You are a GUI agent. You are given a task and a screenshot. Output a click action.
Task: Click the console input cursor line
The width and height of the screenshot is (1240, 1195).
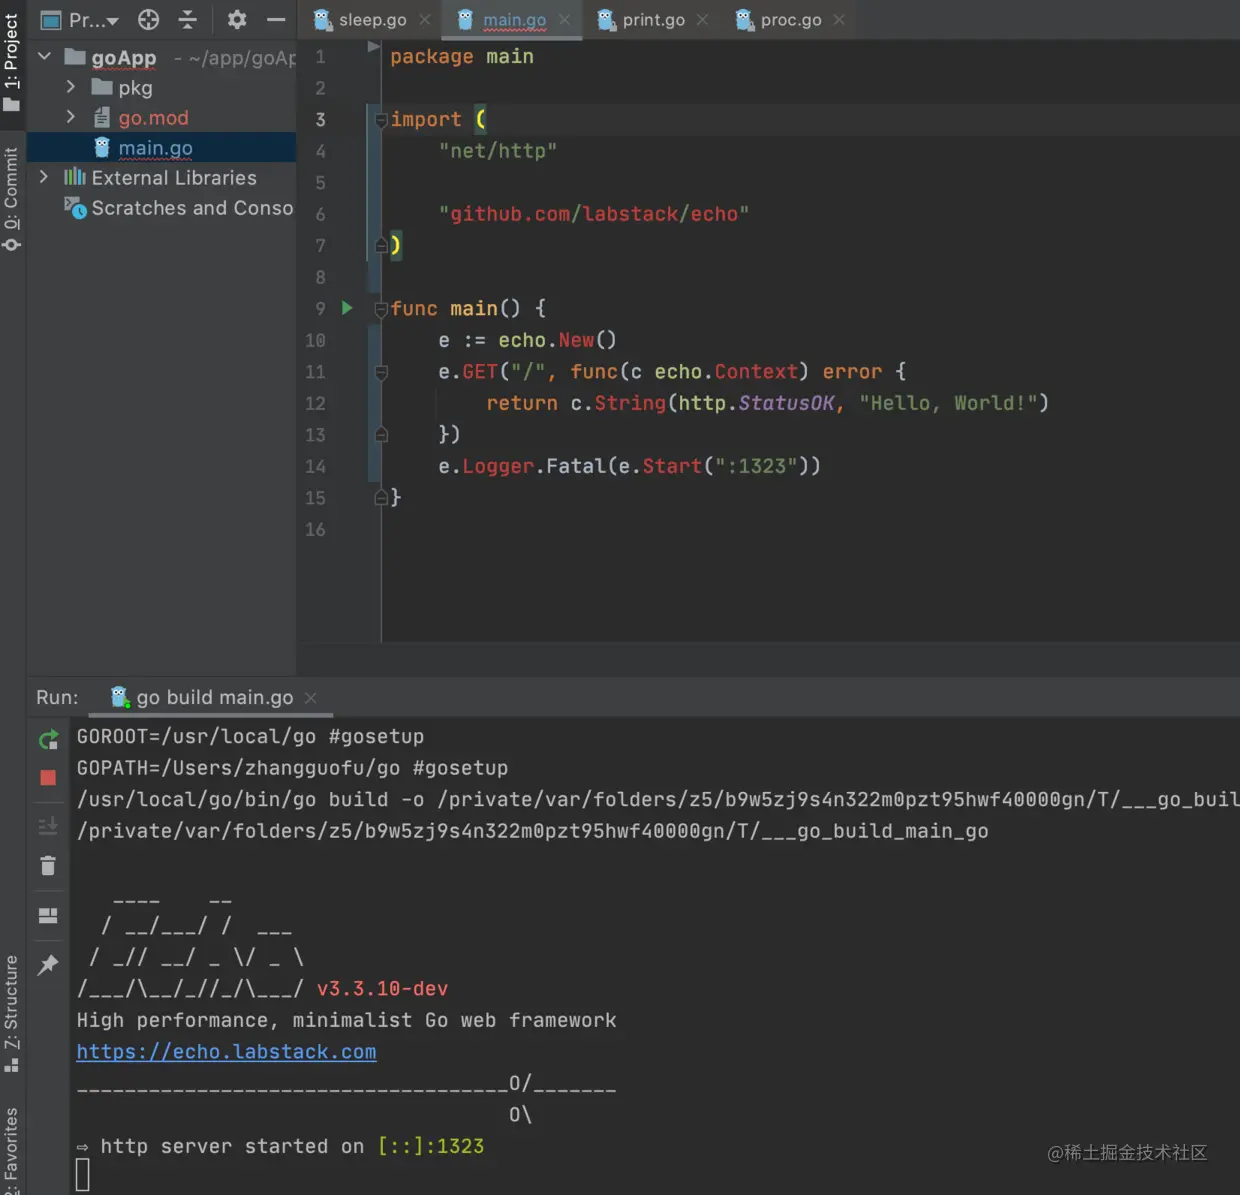coord(83,1175)
